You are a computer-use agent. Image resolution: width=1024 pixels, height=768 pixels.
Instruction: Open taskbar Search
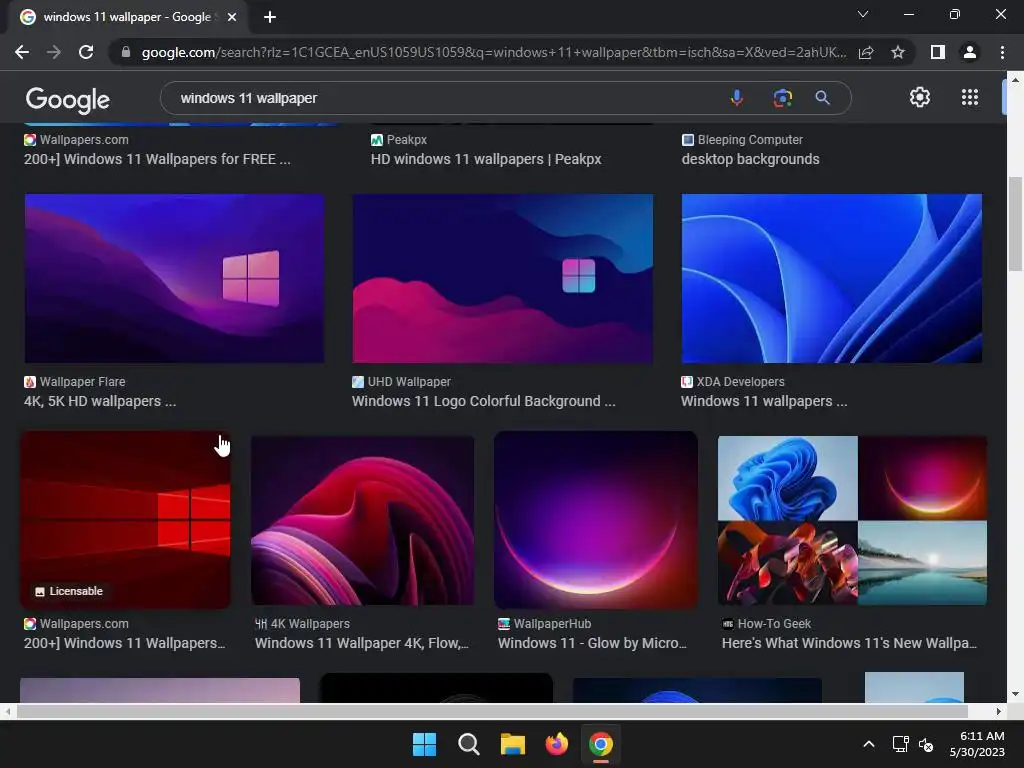tap(468, 744)
